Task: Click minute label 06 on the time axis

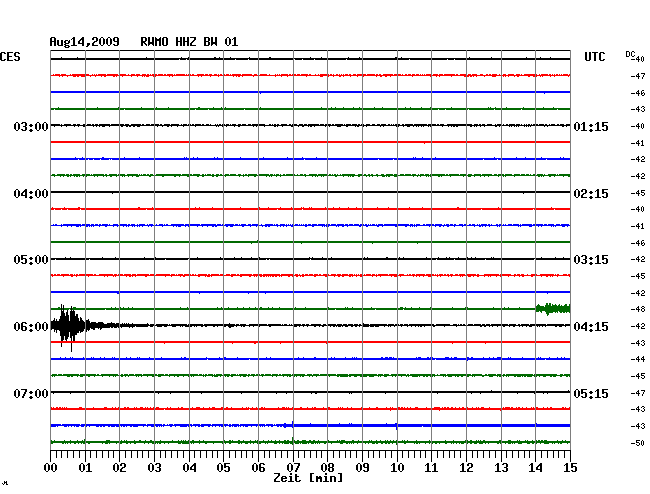Action: (x=258, y=468)
